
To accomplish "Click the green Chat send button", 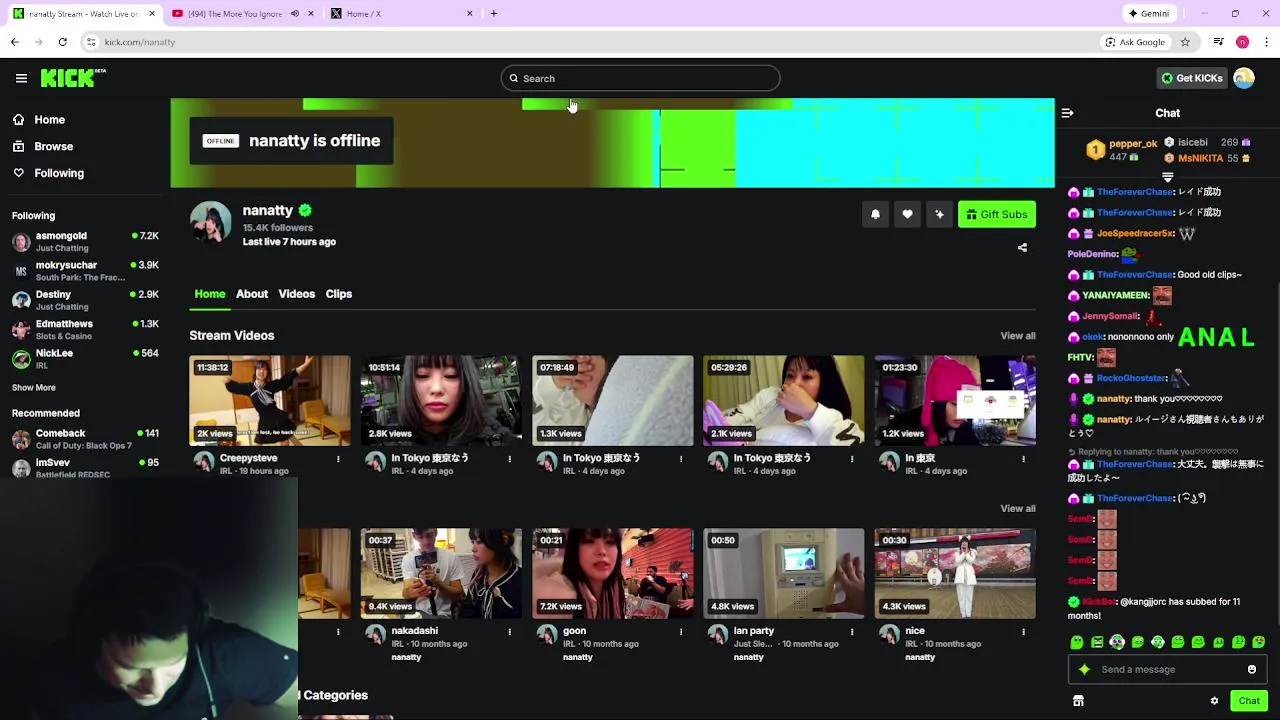I will [x=1249, y=701].
